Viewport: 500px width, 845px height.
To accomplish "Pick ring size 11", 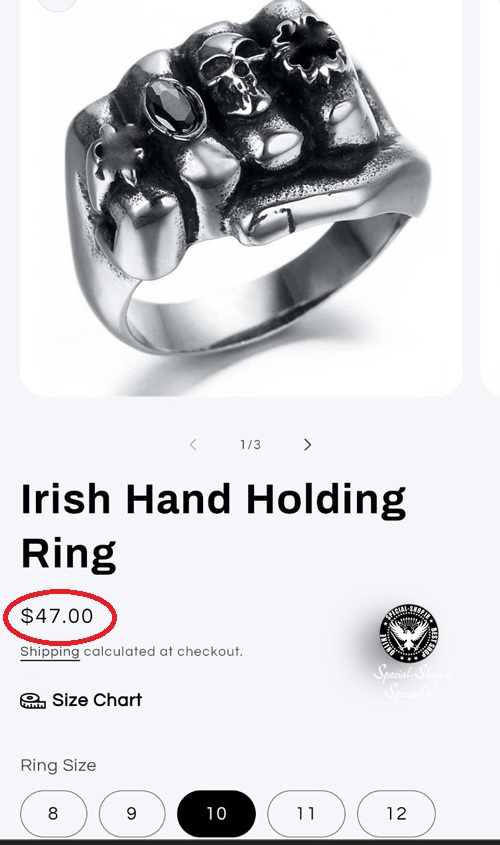I will pos(306,813).
